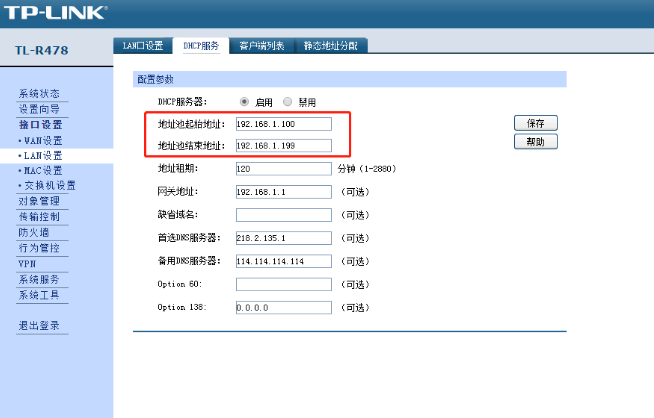The image size is (654, 418).
Task: Click the 保存 button
Action: click(534, 123)
